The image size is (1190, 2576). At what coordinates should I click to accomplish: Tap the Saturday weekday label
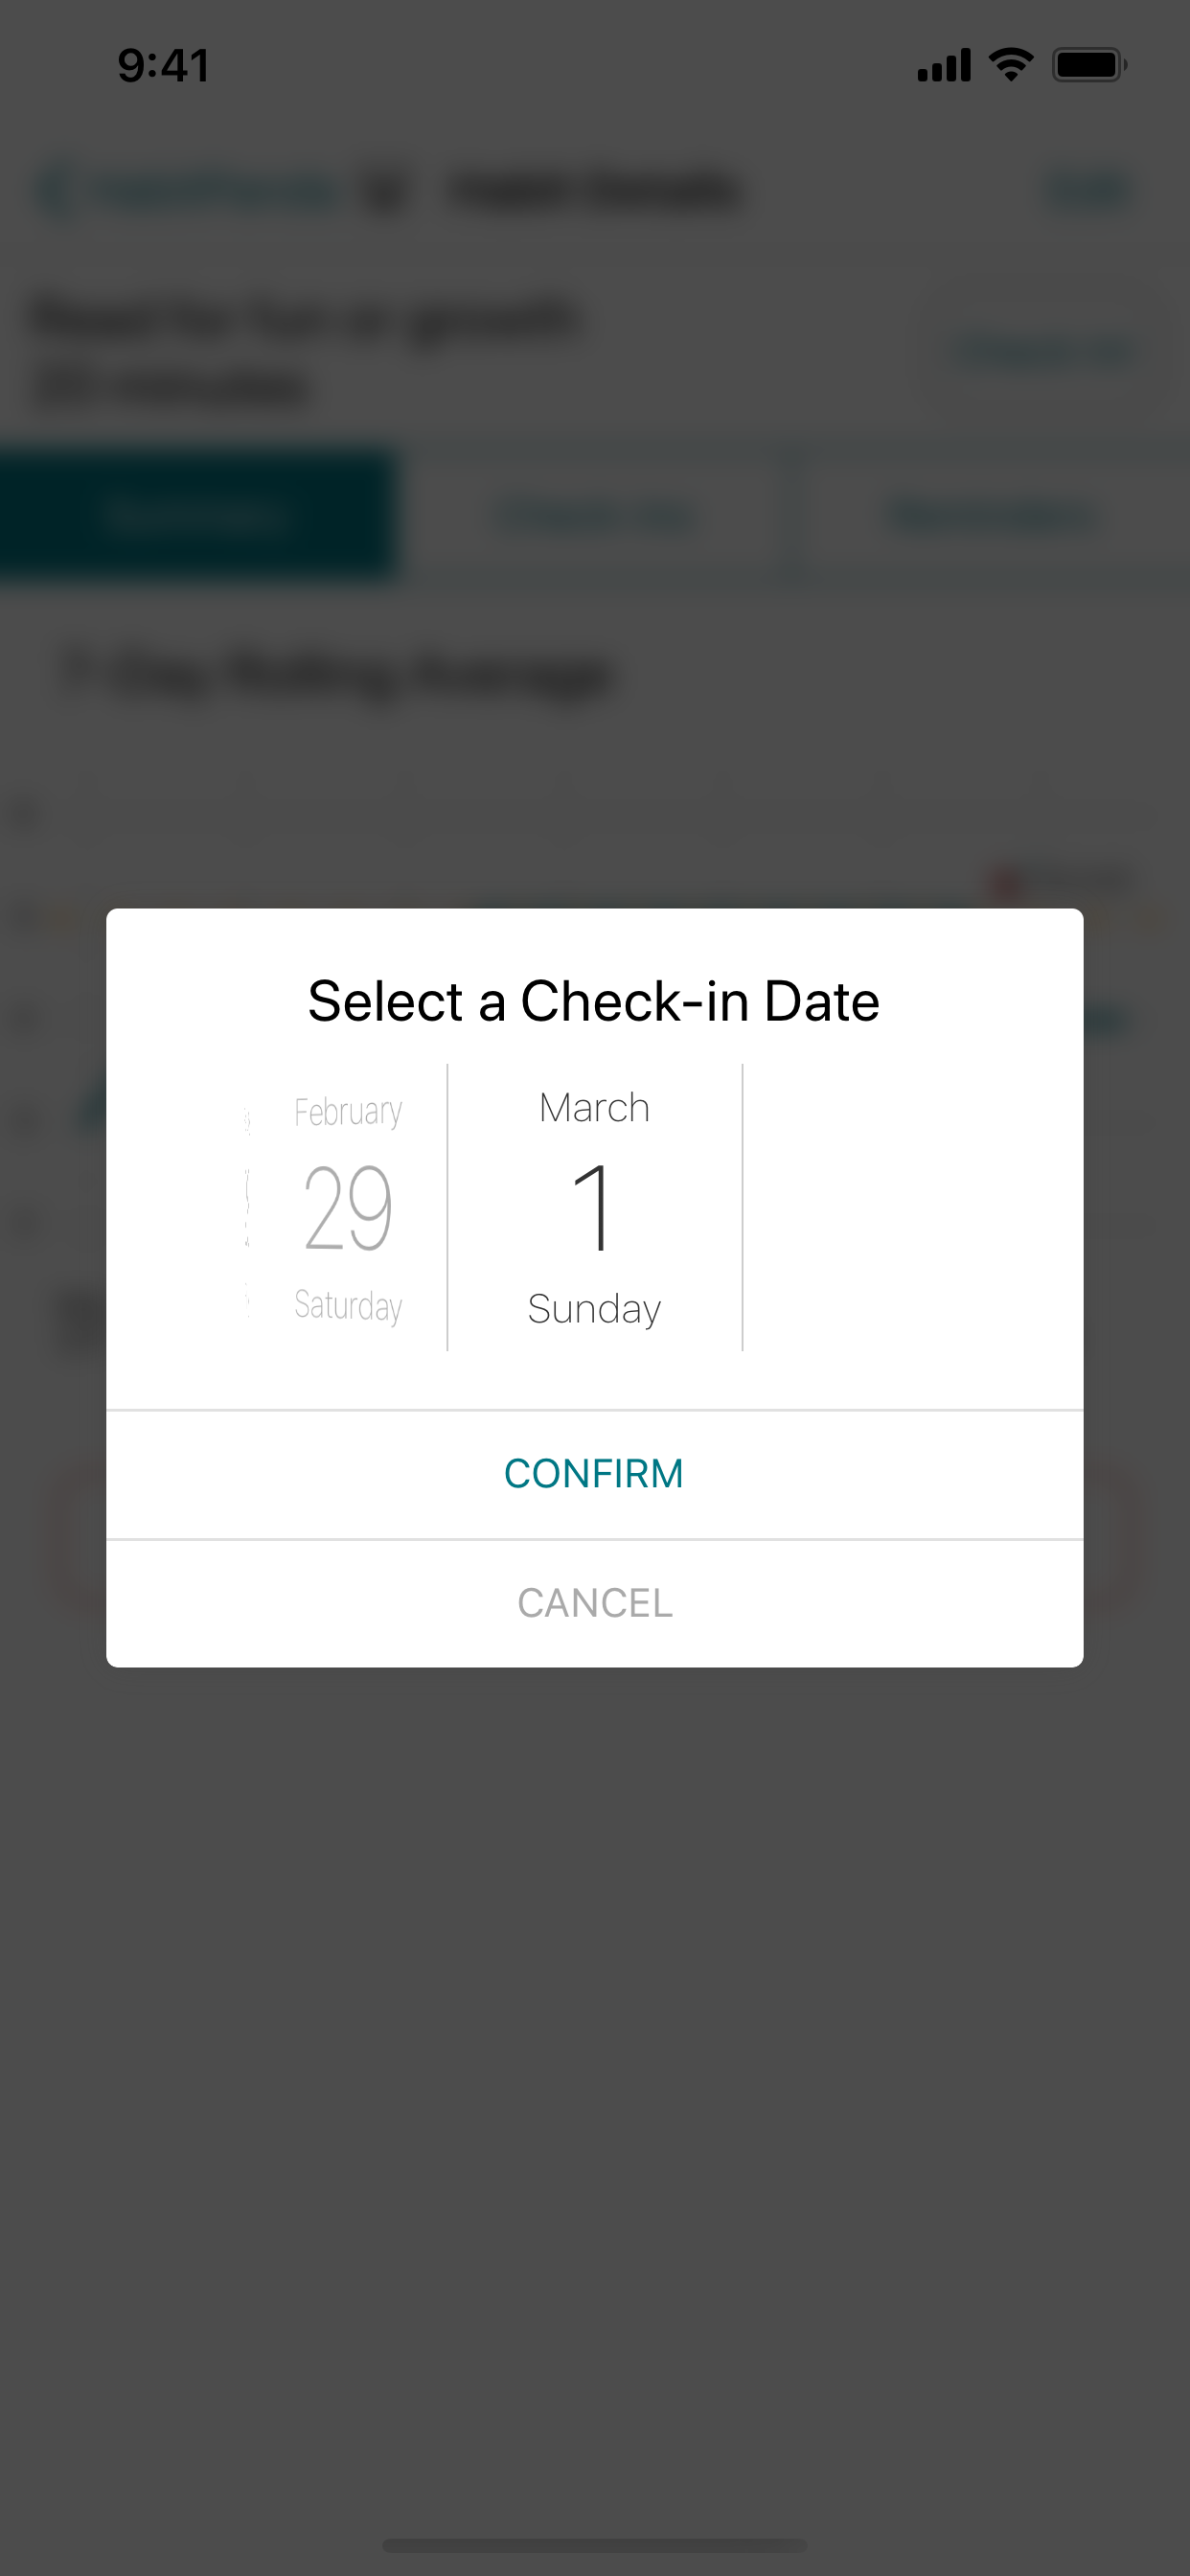(x=348, y=1305)
